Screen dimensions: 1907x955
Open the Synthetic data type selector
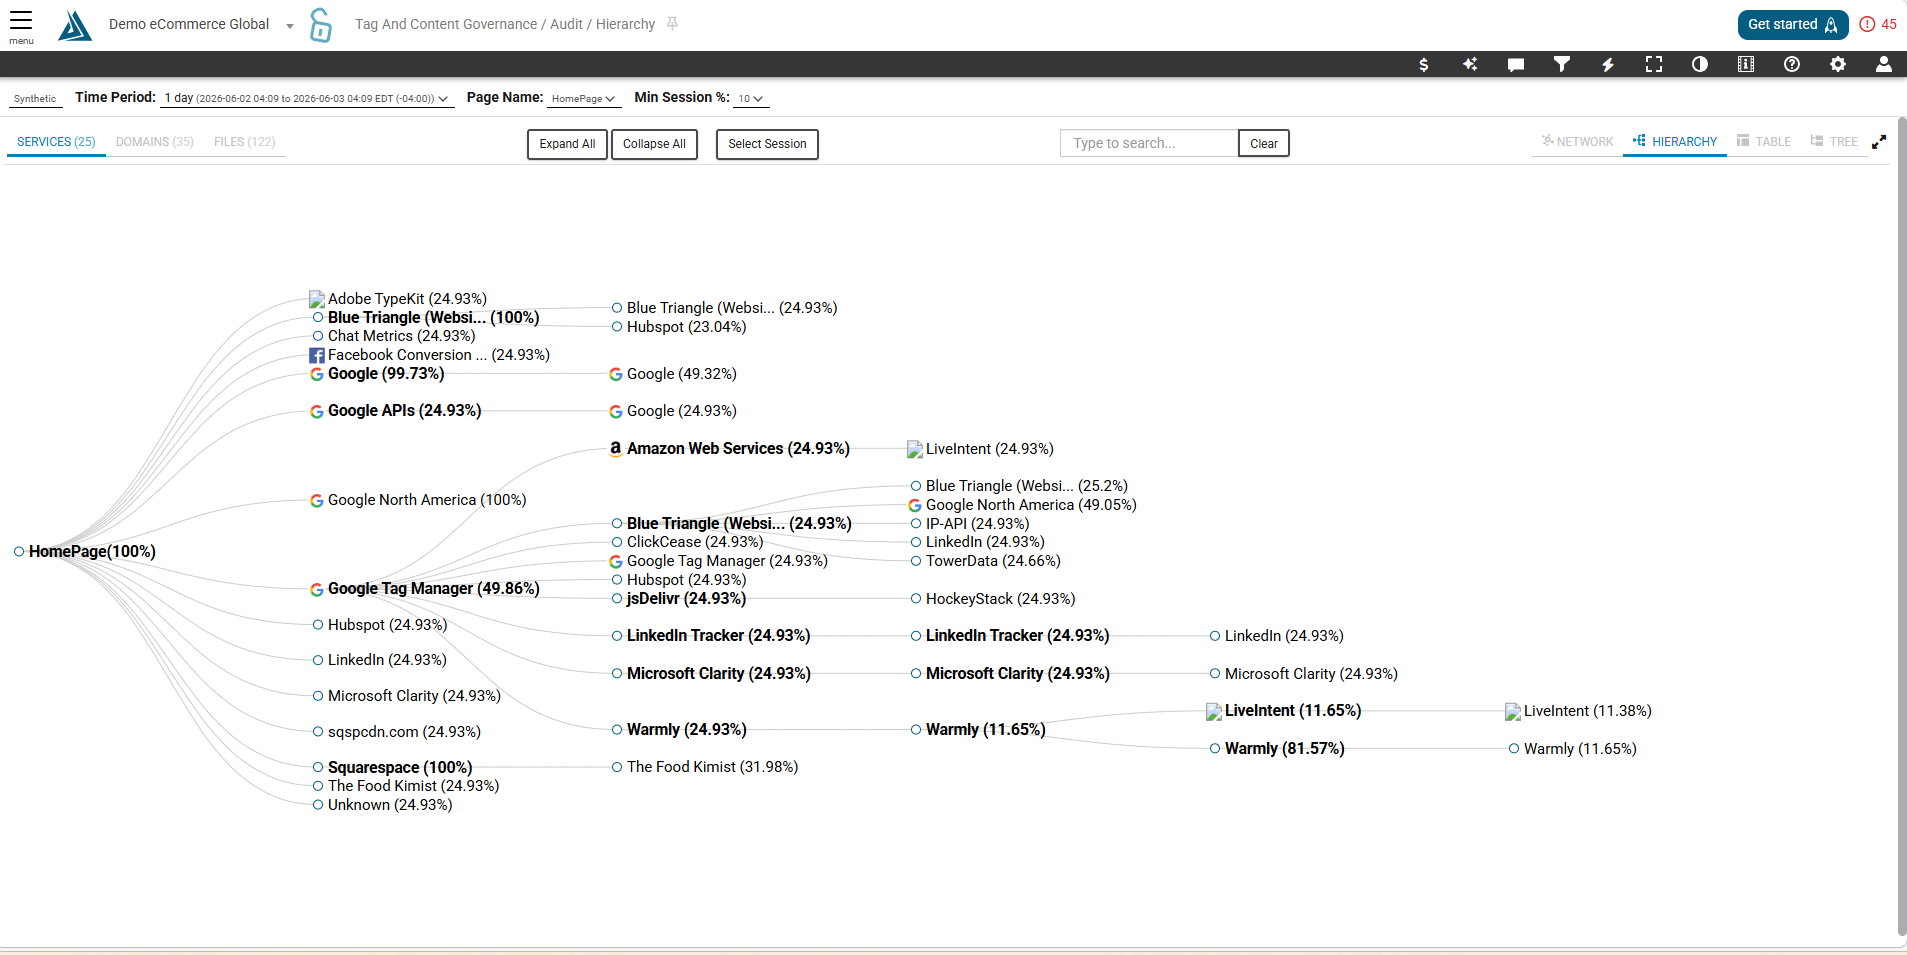tap(35, 99)
